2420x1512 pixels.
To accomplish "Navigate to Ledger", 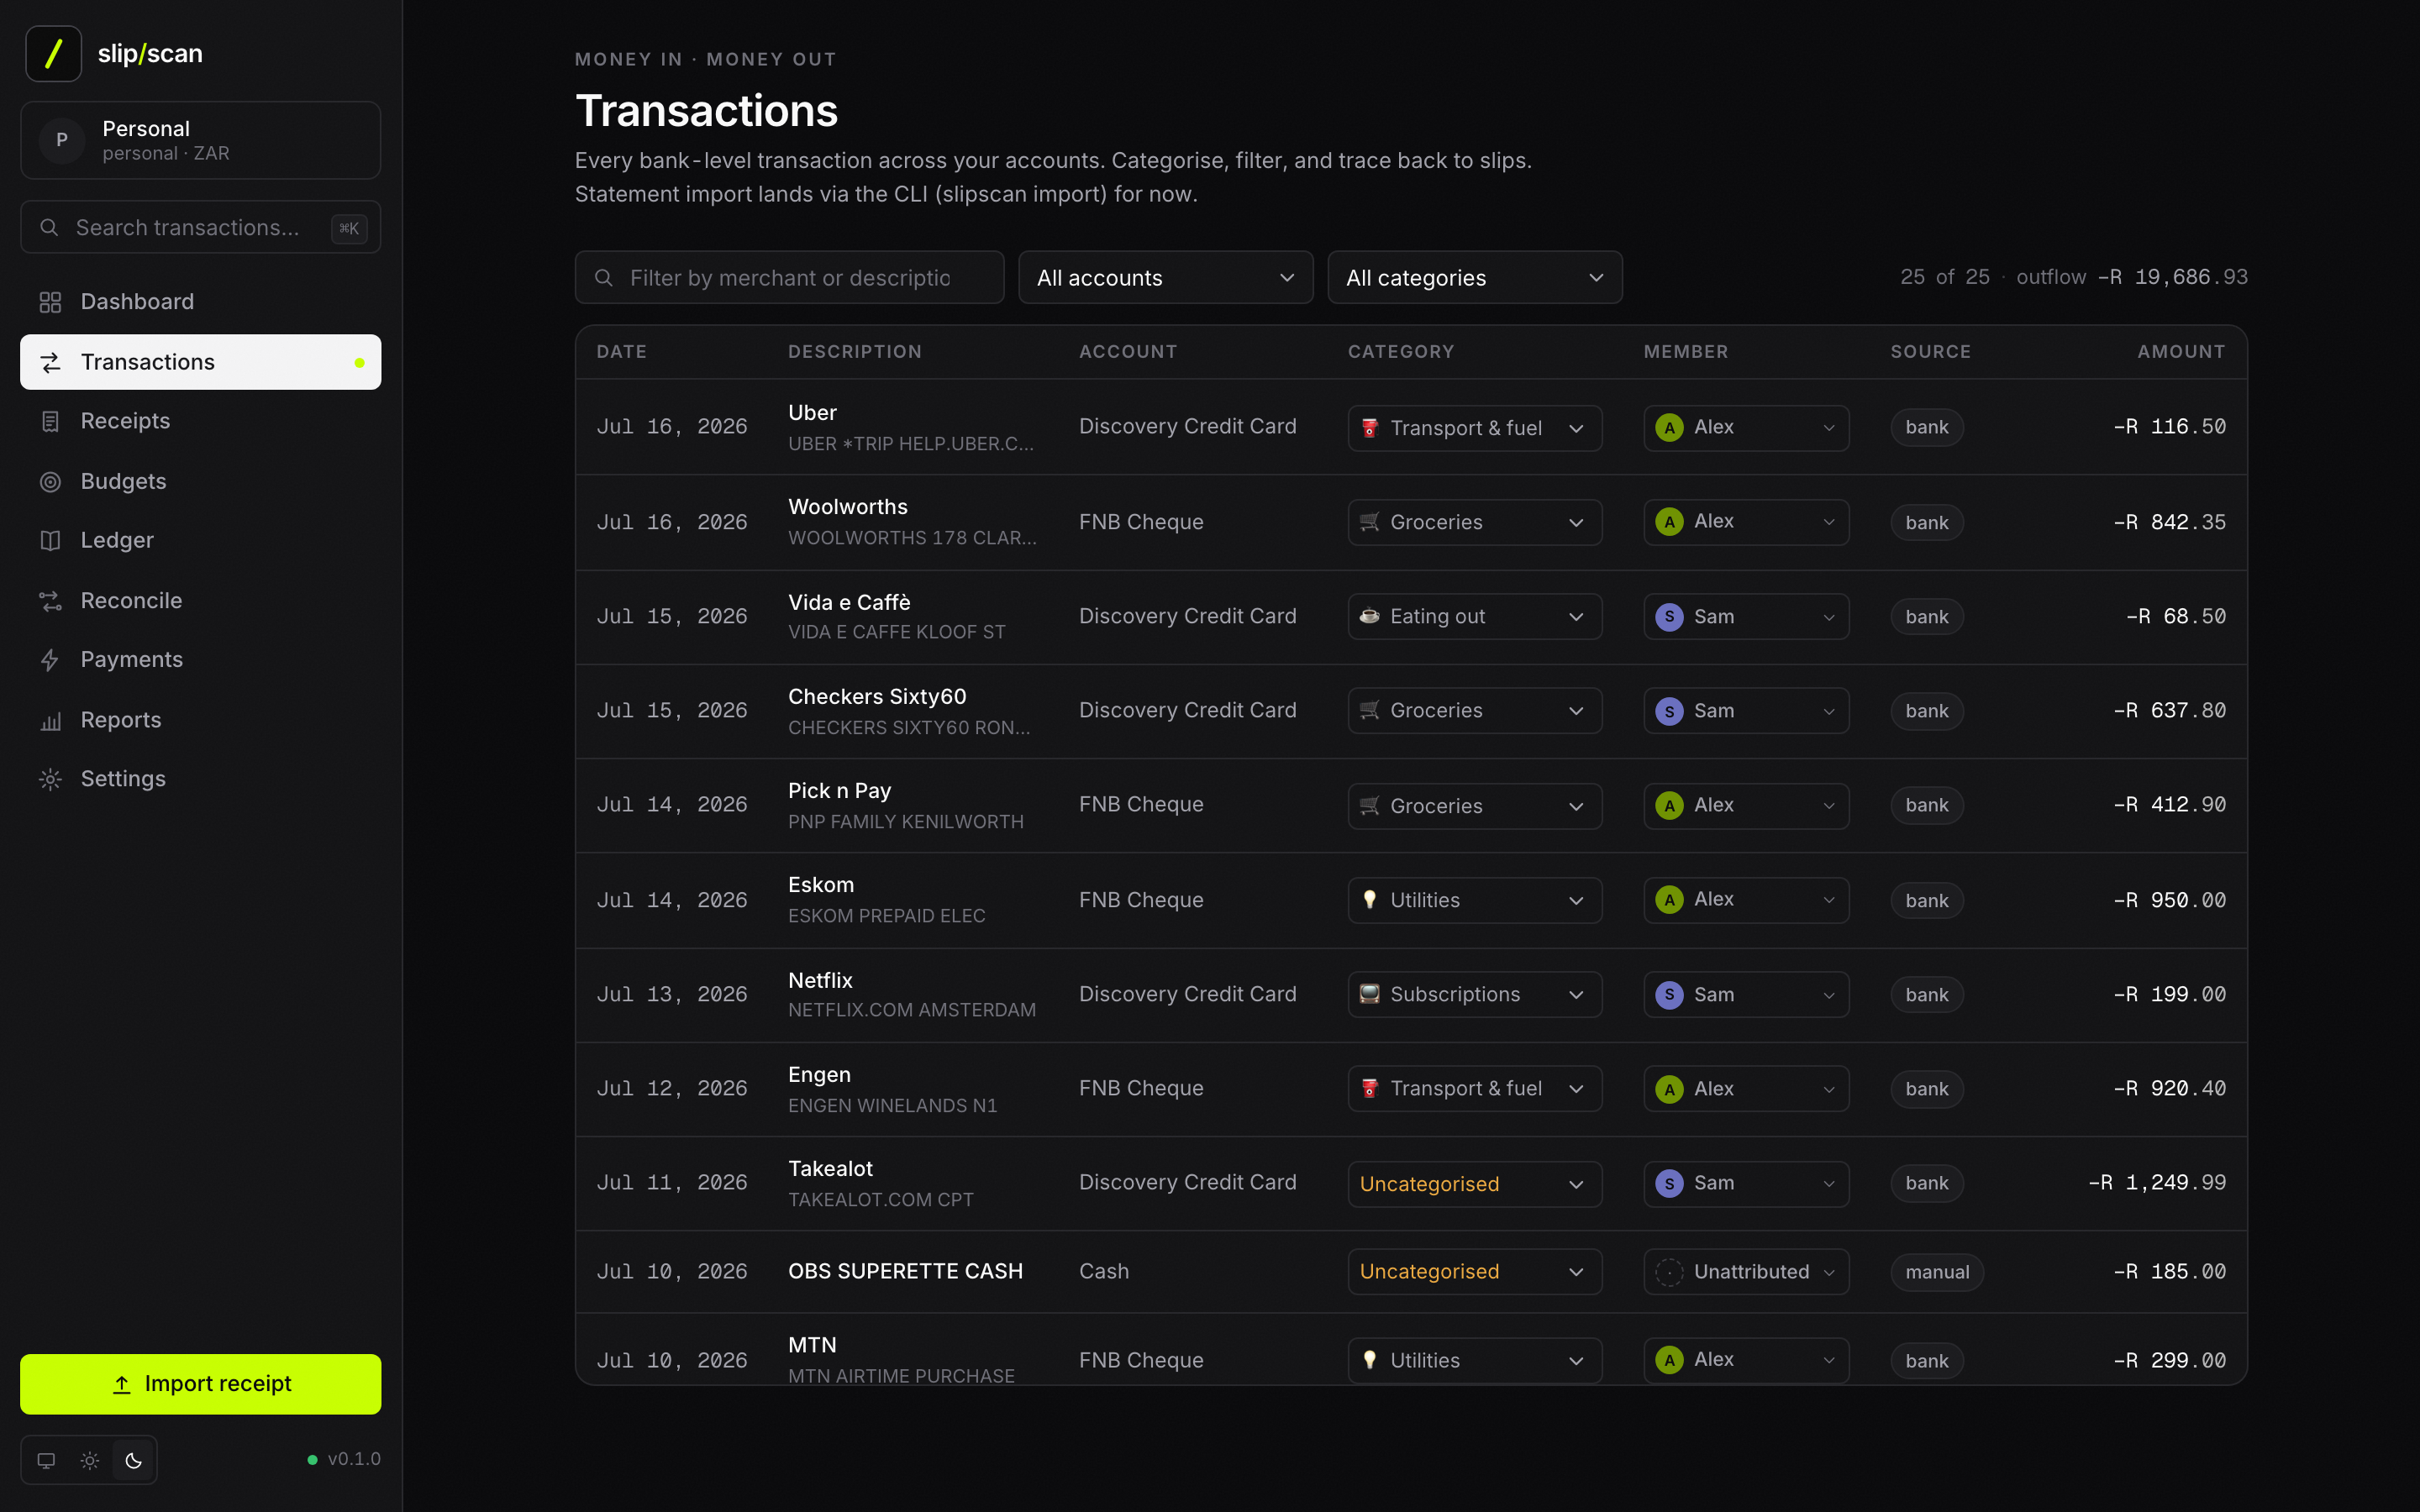I will coord(201,541).
